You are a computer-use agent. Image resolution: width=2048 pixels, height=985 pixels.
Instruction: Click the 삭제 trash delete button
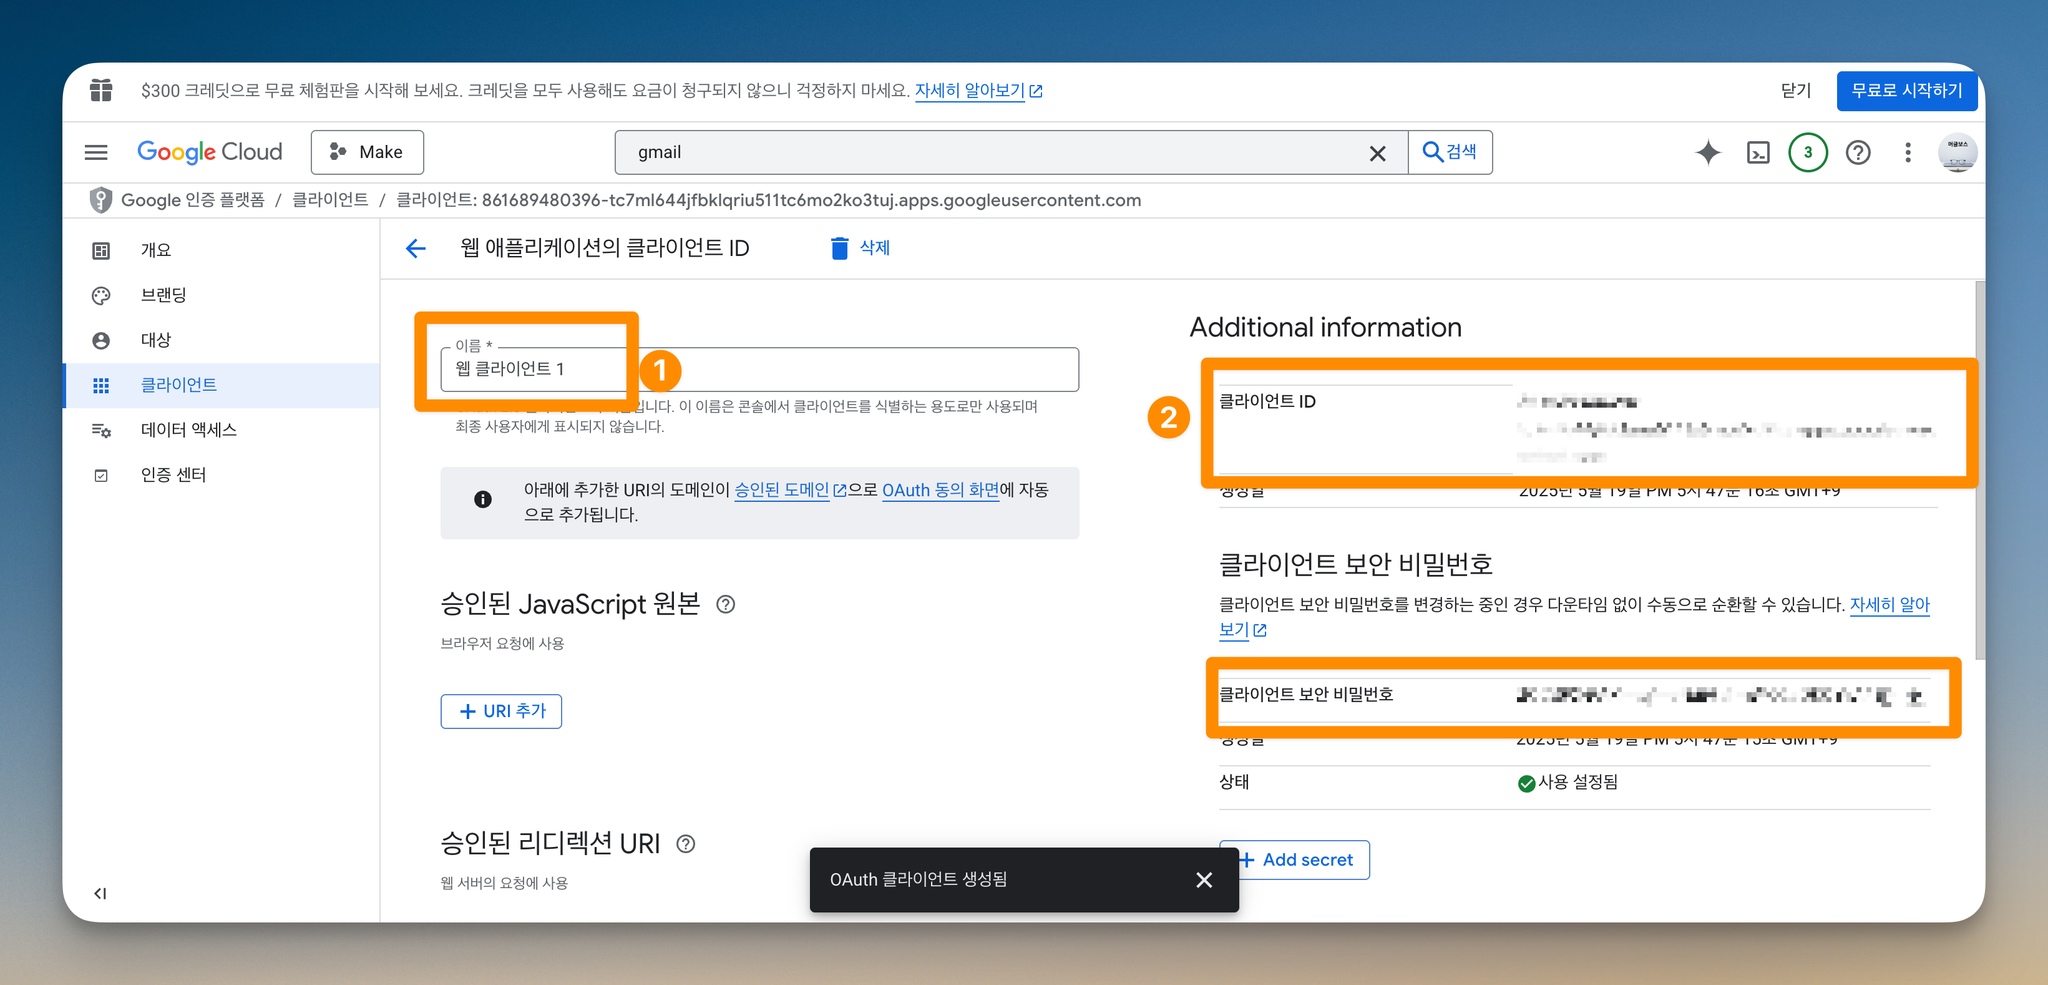click(x=860, y=248)
